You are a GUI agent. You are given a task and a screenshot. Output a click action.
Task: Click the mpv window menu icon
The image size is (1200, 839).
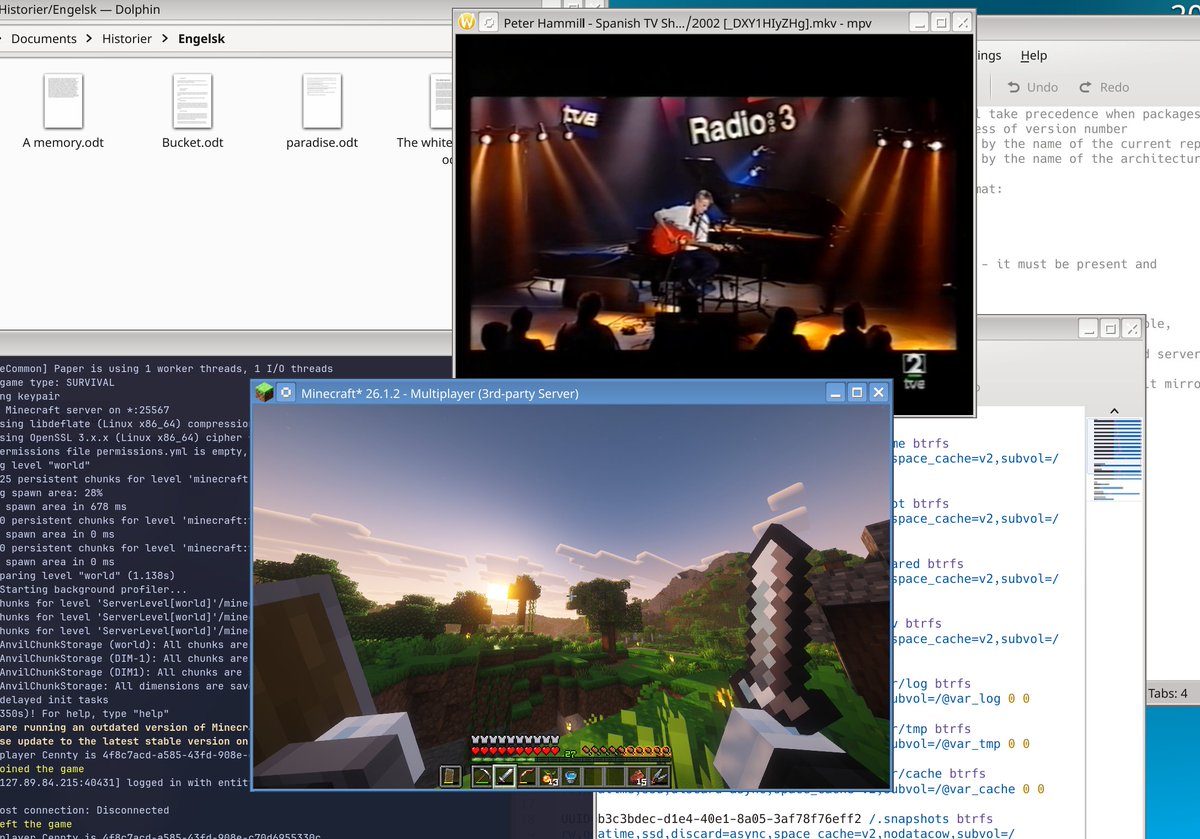(466, 22)
